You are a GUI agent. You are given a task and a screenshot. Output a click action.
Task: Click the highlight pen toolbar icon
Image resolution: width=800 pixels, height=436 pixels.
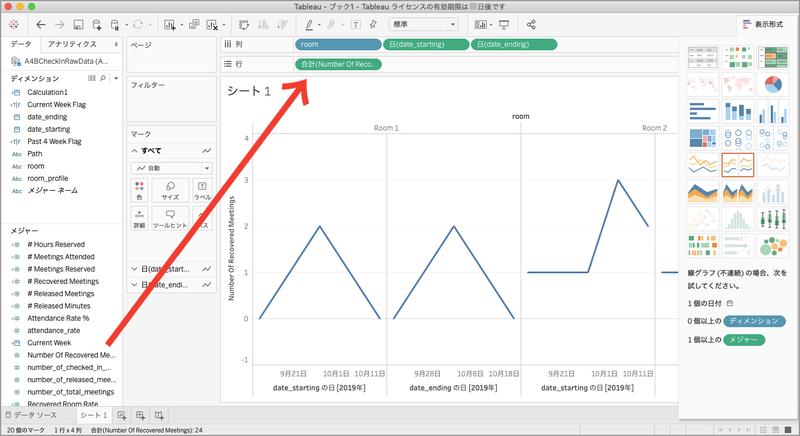point(309,24)
